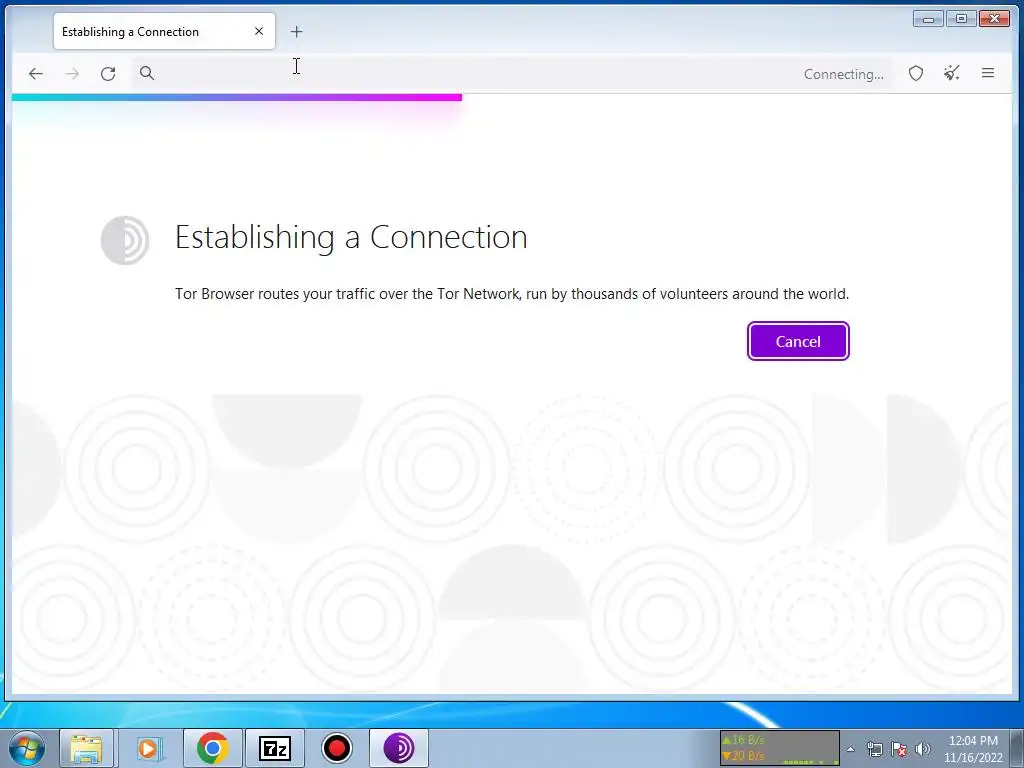Close the Establishing a Connection tab
This screenshot has height=768, width=1024.
(x=259, y=31)
